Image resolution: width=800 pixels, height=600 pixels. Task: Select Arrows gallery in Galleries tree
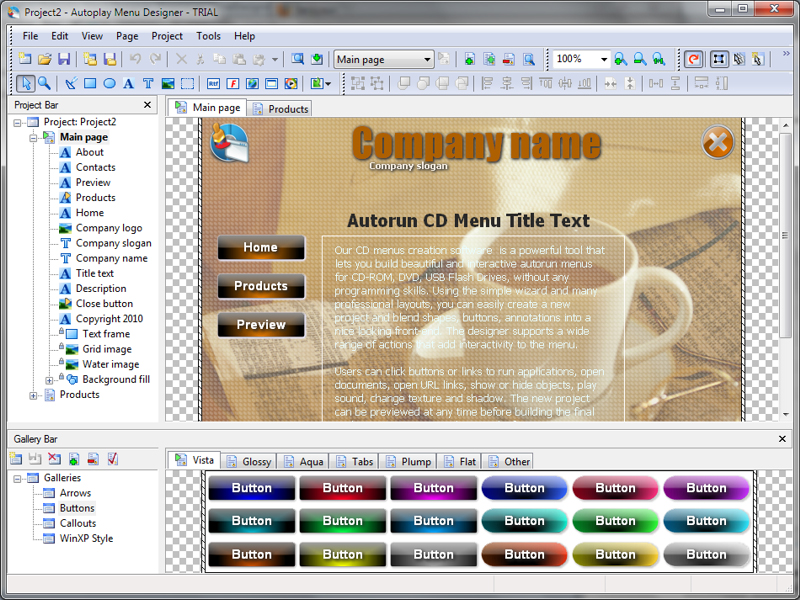click(76, 493)
